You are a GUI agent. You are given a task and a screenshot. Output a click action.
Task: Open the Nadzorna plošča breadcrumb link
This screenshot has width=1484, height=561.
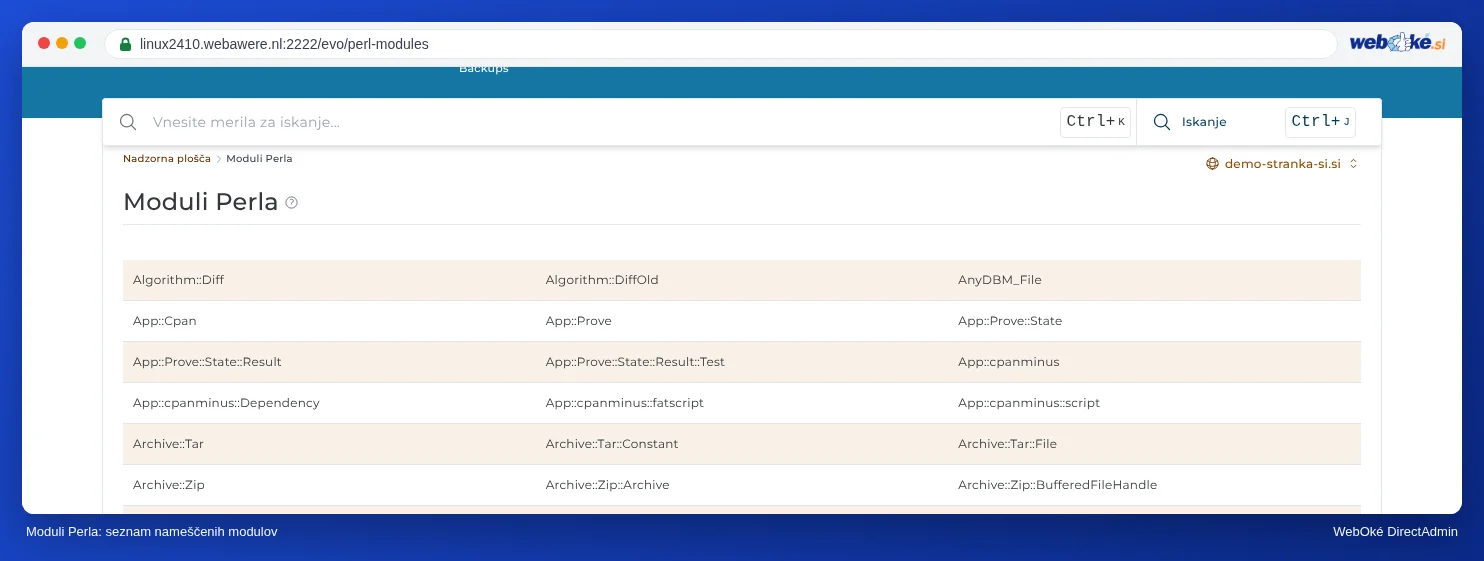(x=167, y=159)
